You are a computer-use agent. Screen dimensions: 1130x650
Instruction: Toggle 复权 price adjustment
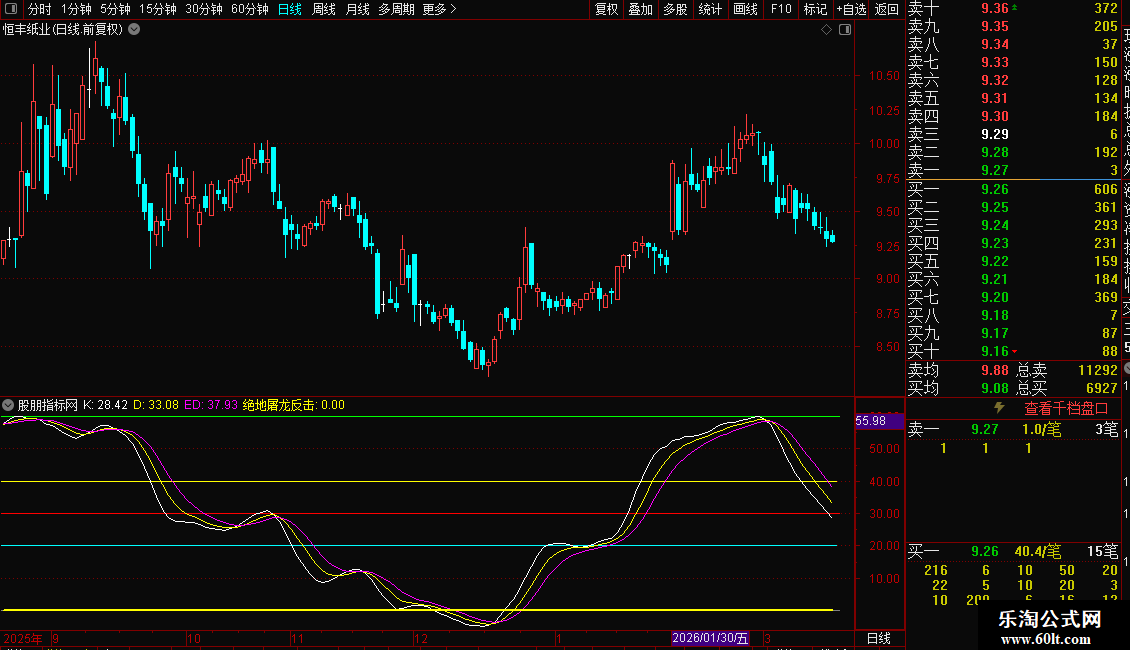607,9
